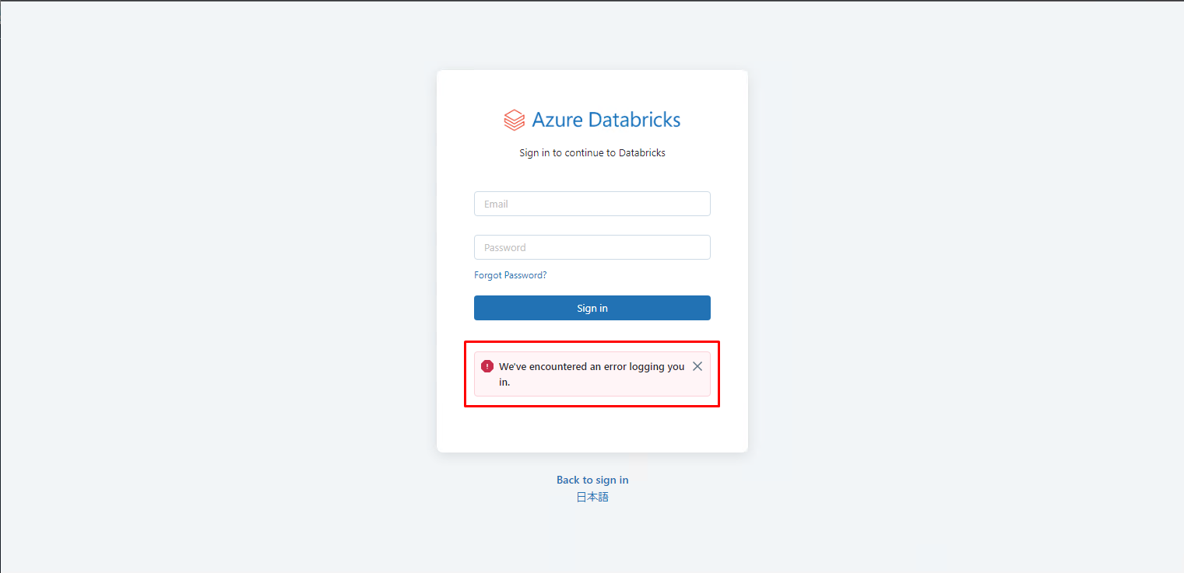Click the red error exclamation icon
This screenshot has height=573, width=1184.
(x=487, y=366)
